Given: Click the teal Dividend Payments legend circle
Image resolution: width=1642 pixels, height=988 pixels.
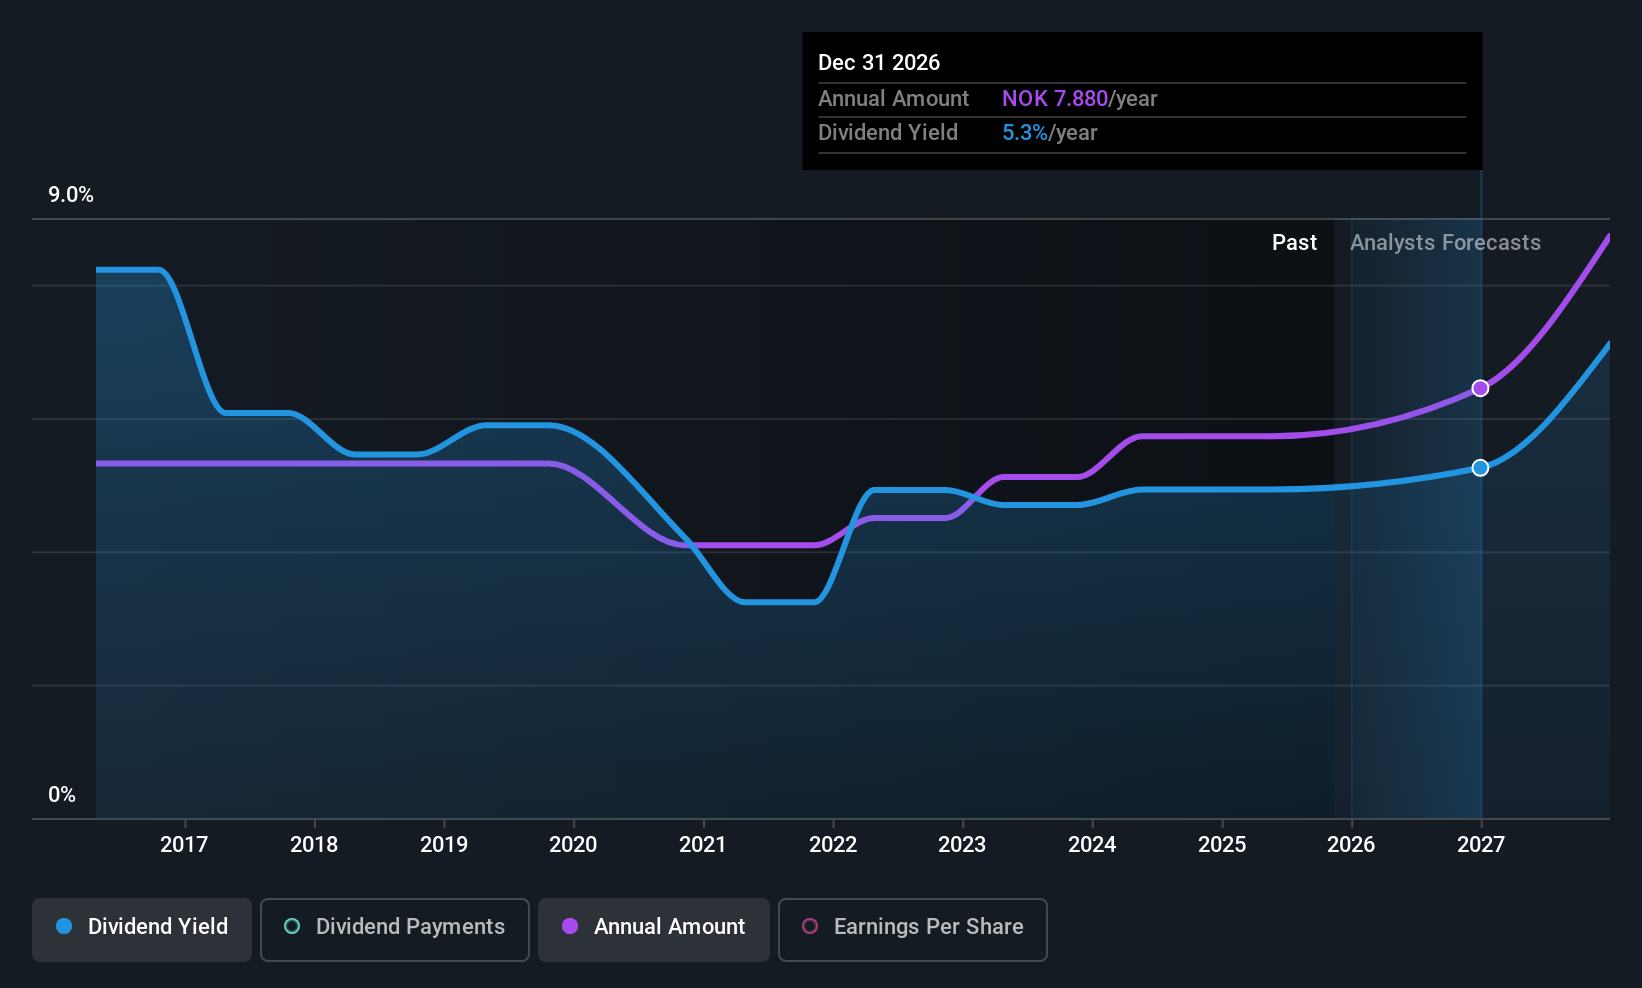Looking at the screenshot, I should click(x=292, y=927).
